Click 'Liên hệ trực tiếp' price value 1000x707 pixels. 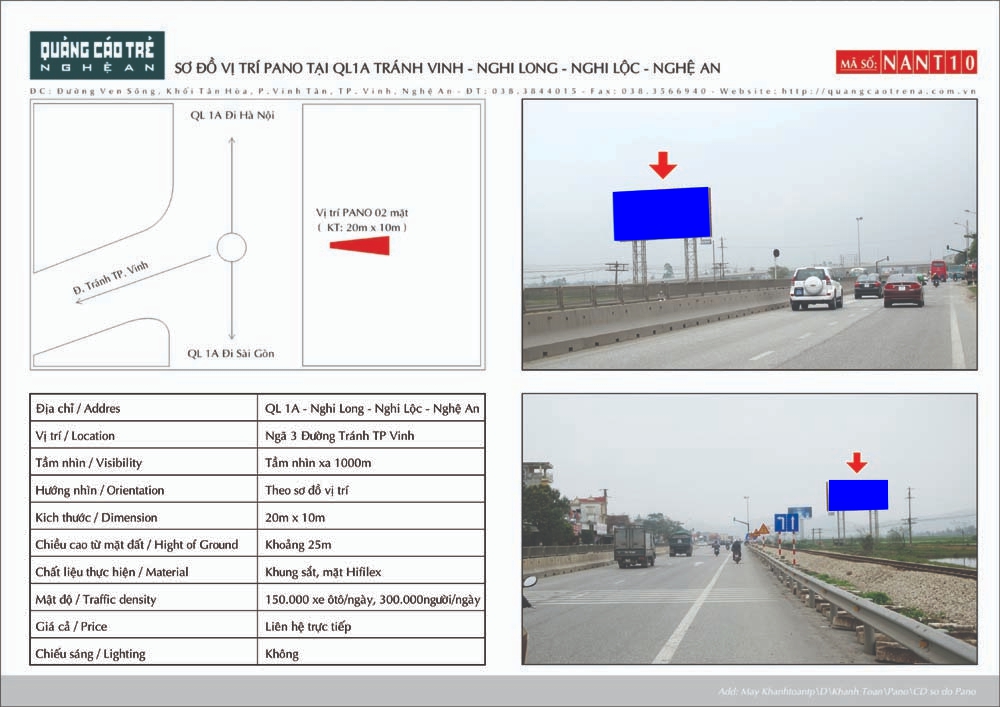coord(308,626)
